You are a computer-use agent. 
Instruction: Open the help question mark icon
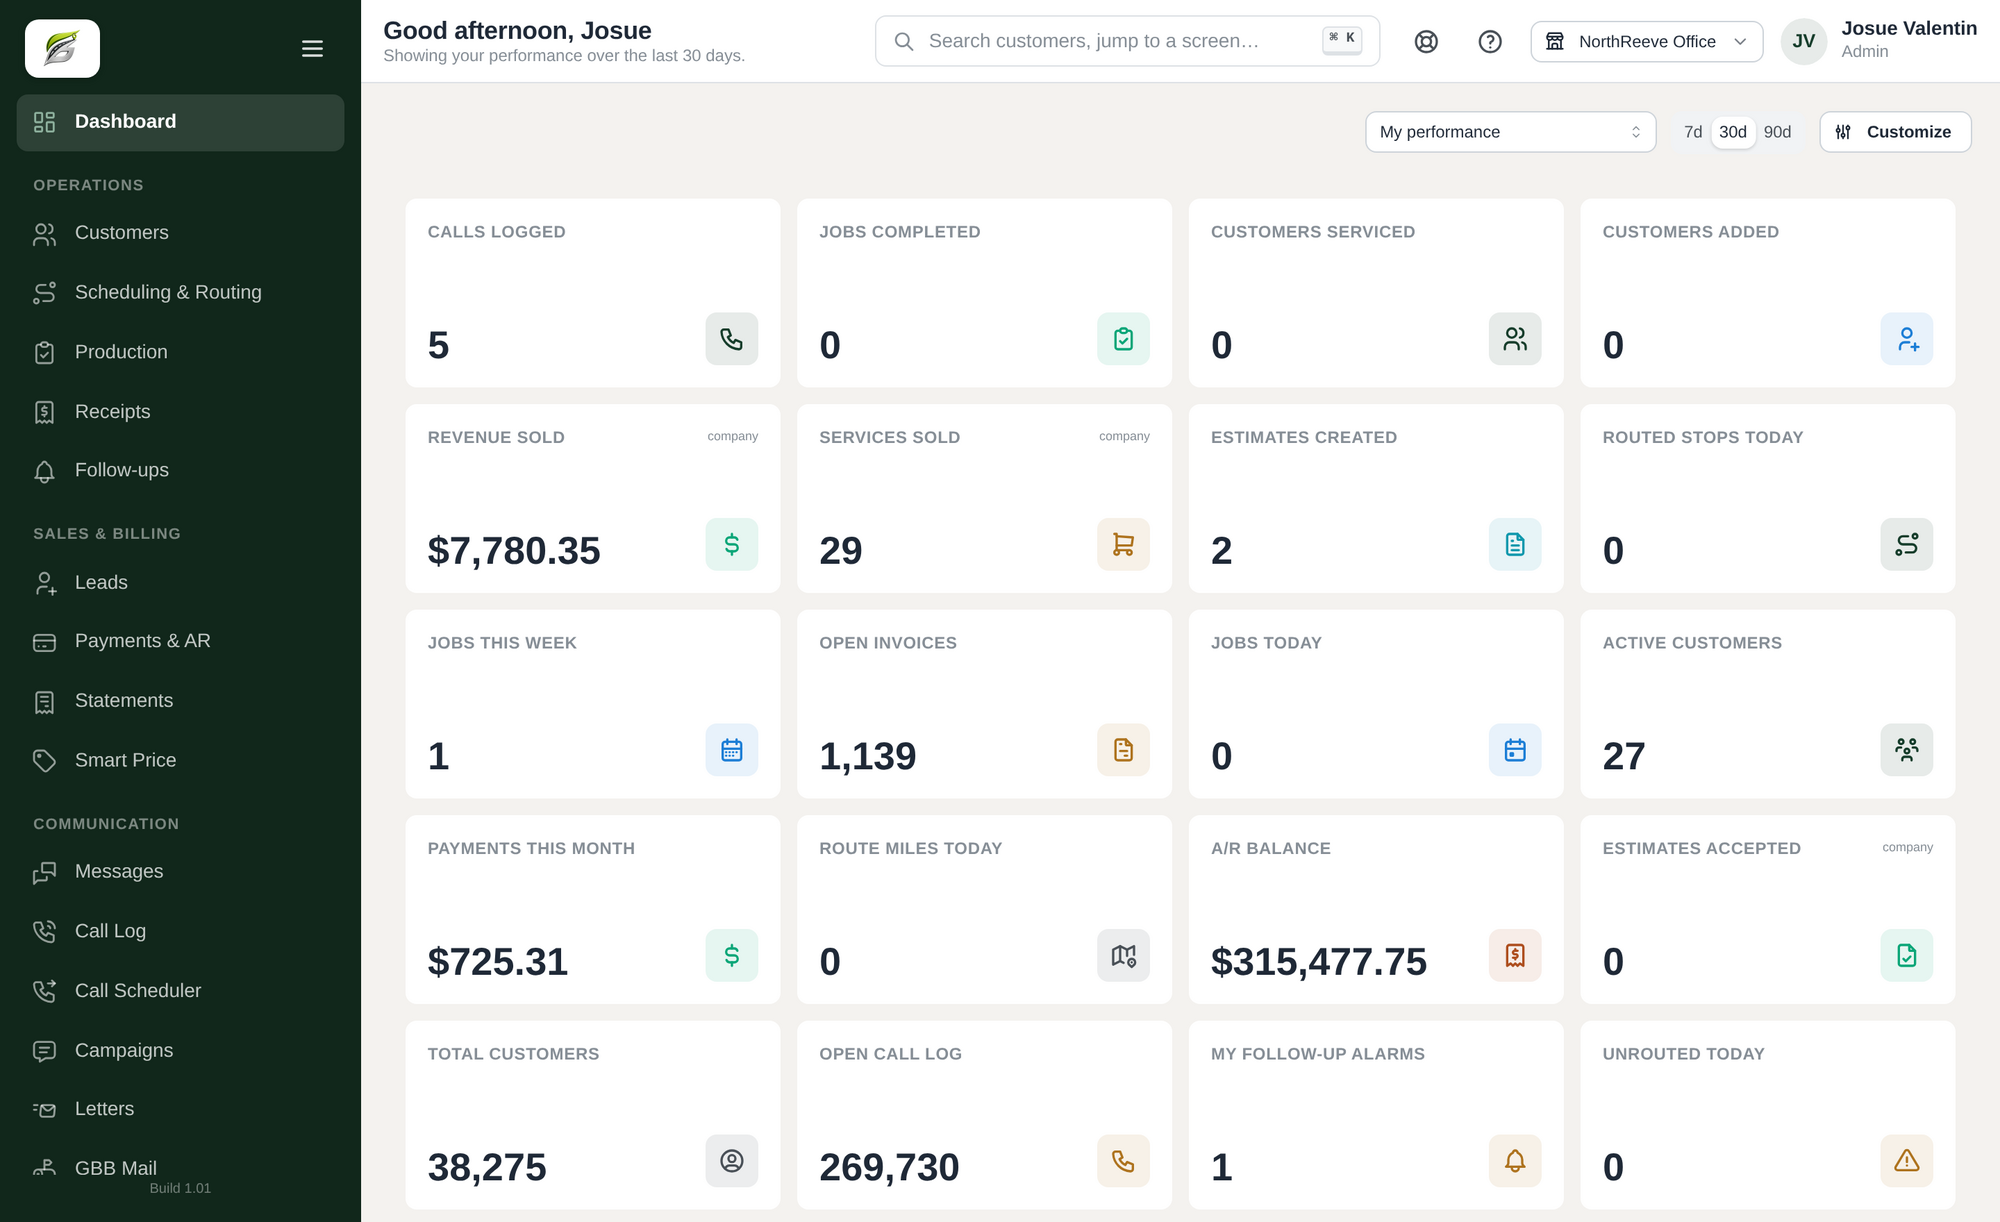point(1490,41)
